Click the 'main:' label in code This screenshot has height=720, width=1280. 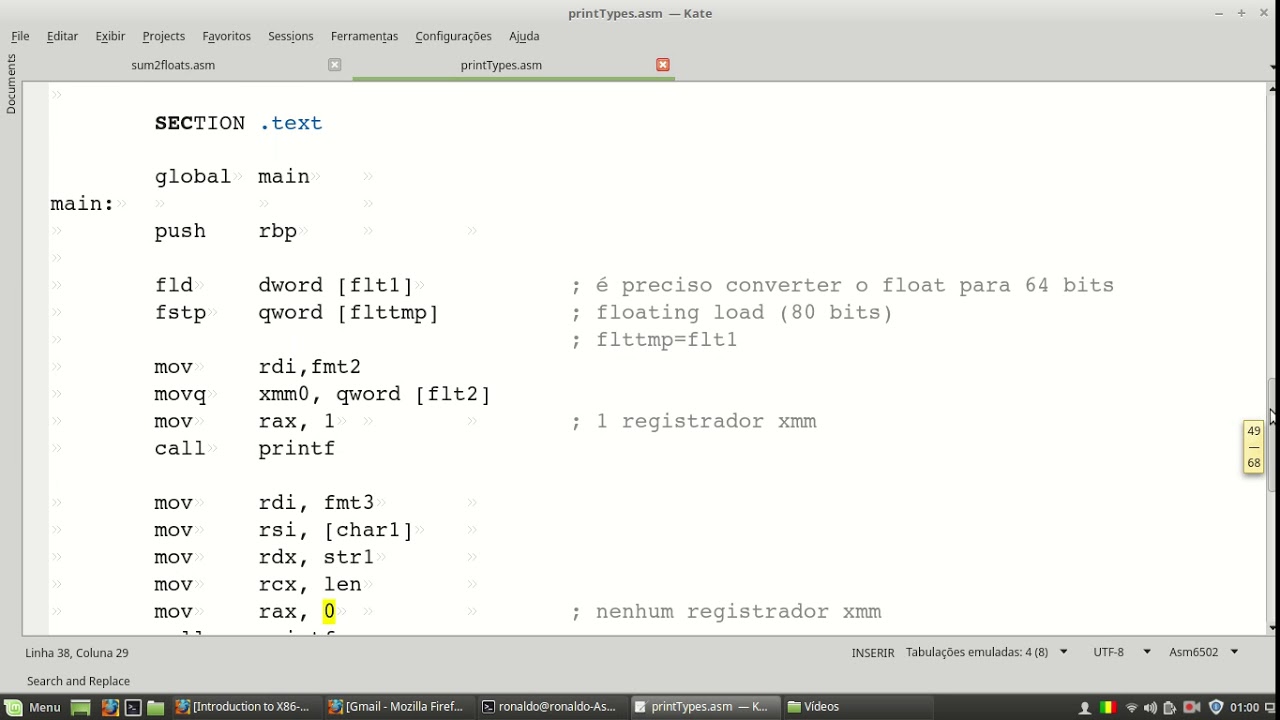pyautogui.click(x=82, y=204)
